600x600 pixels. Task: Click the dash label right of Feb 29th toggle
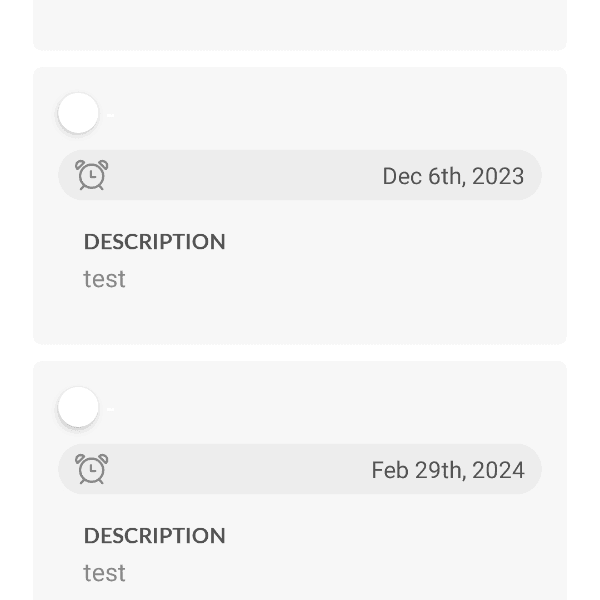coord(110,409)
